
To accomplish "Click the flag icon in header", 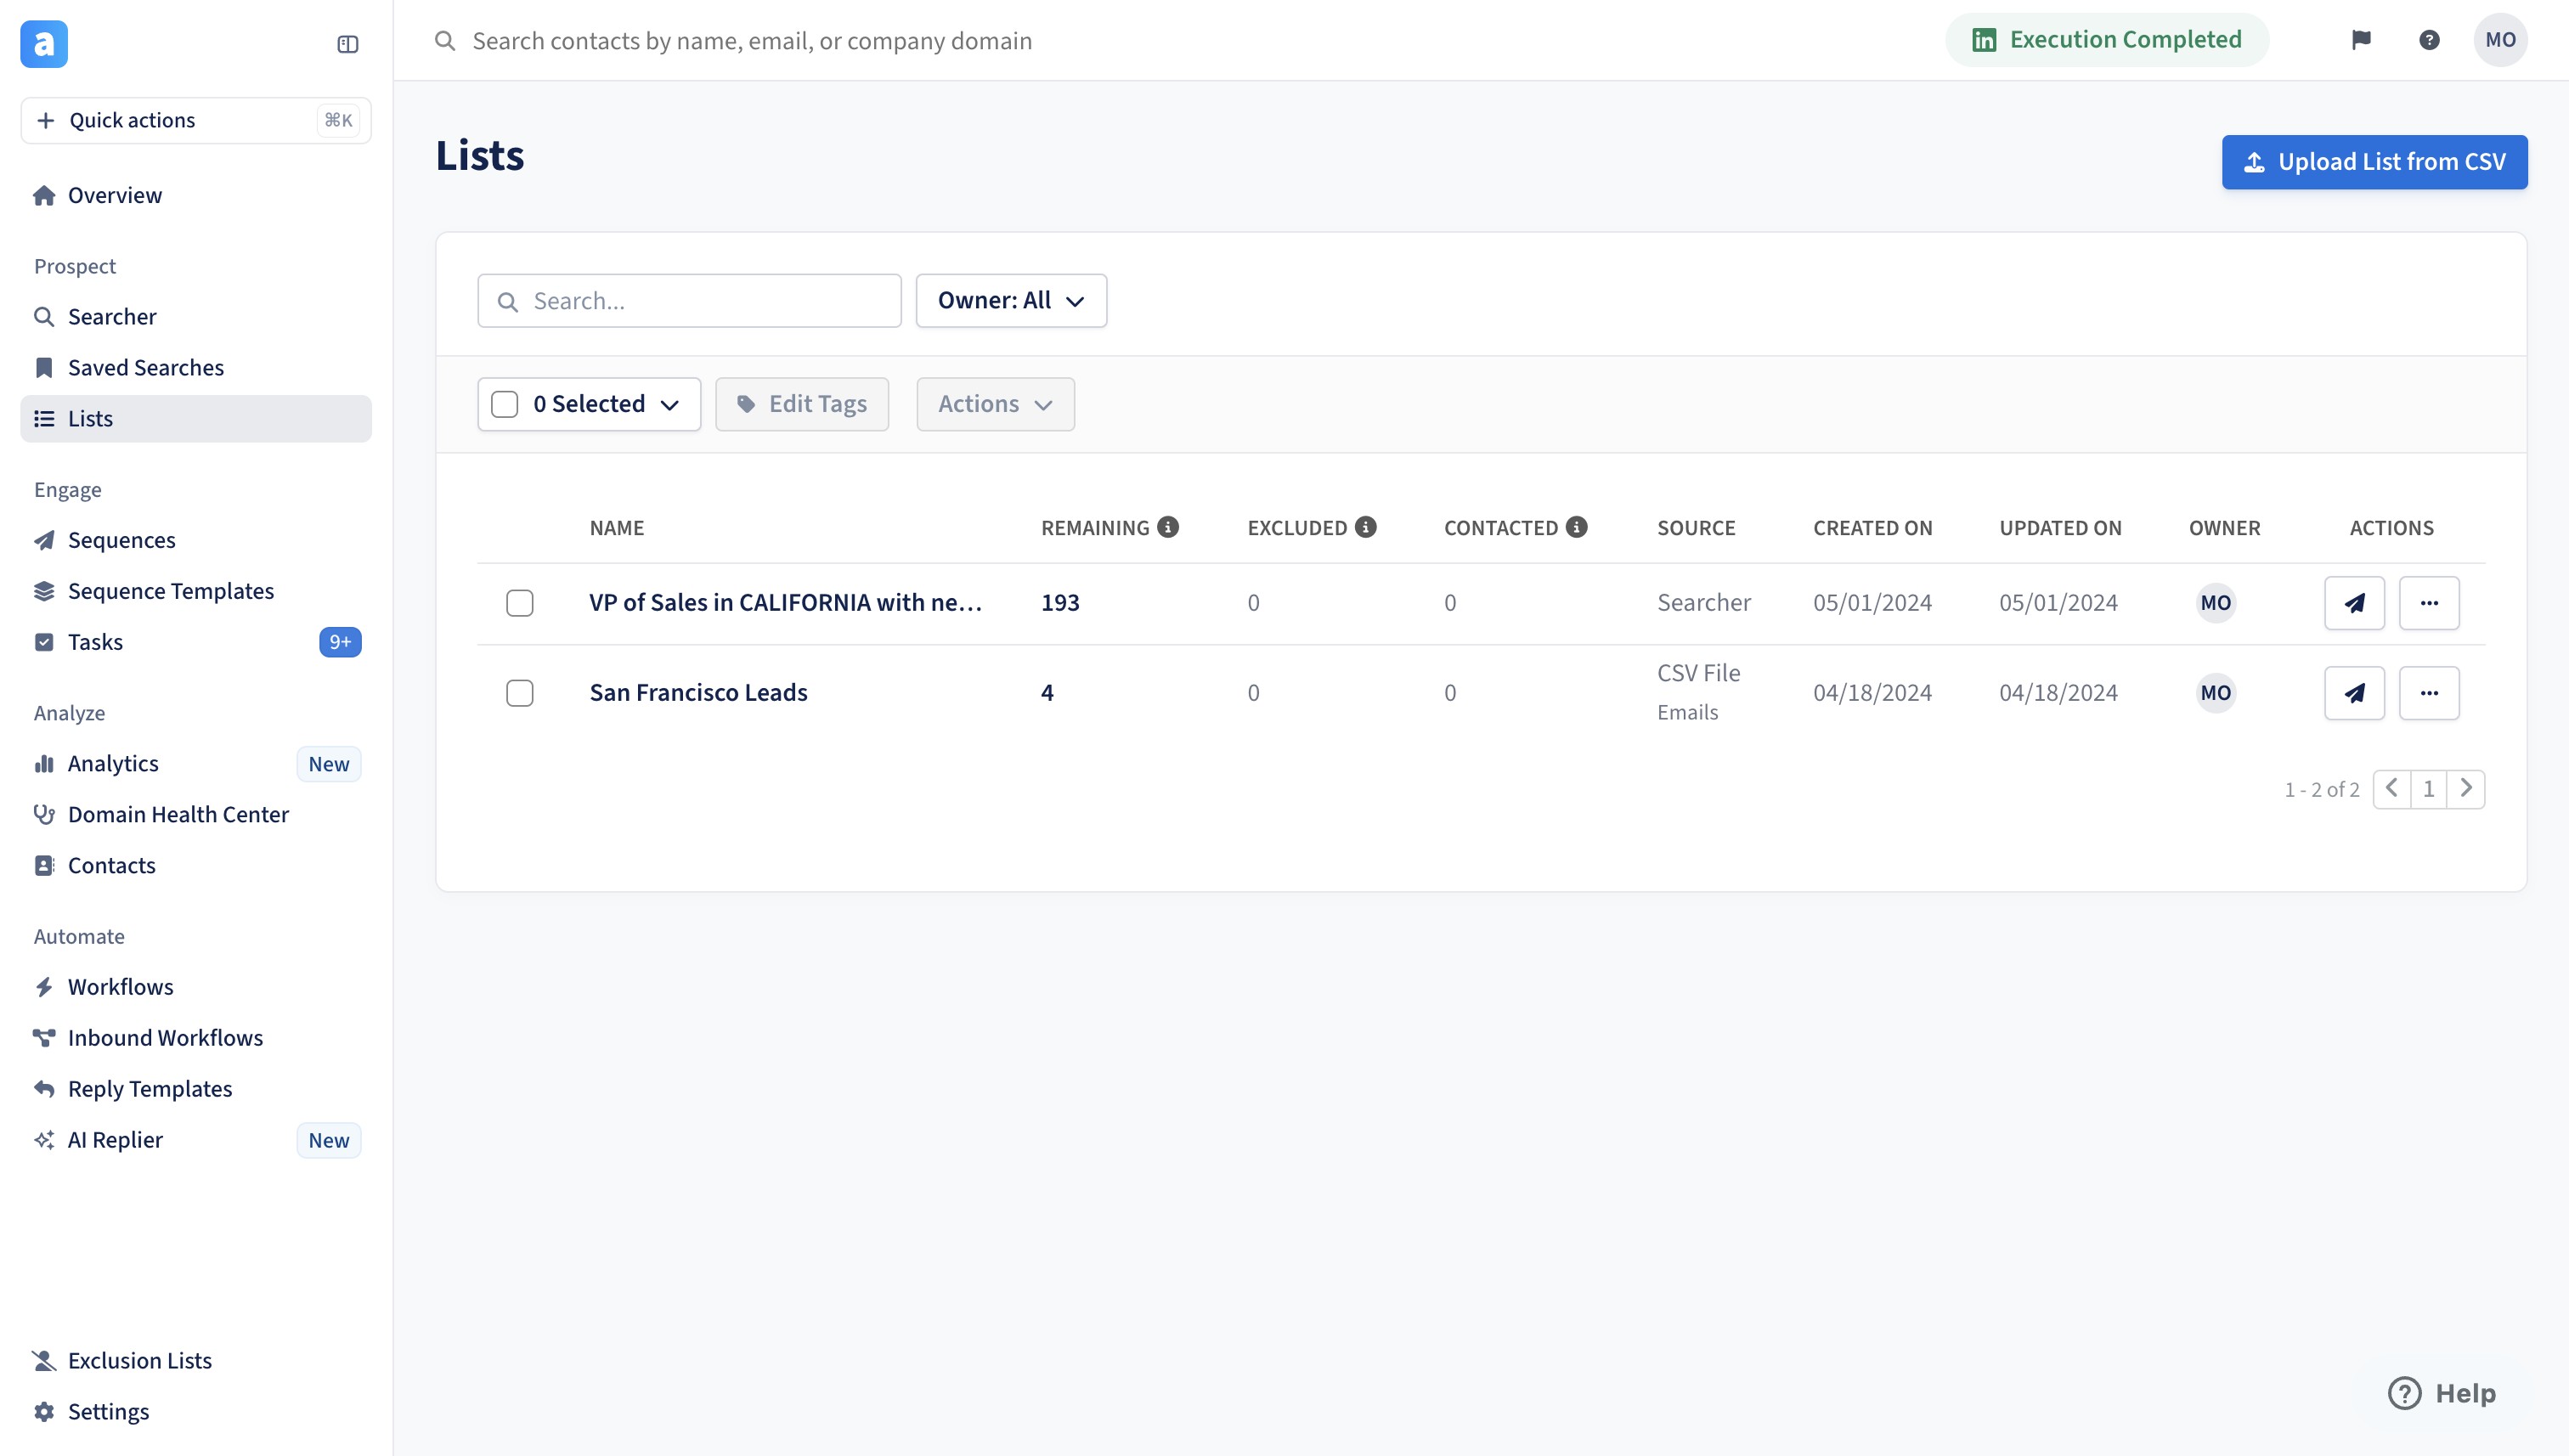I will pyautogui.click(x=2360, y=40).
